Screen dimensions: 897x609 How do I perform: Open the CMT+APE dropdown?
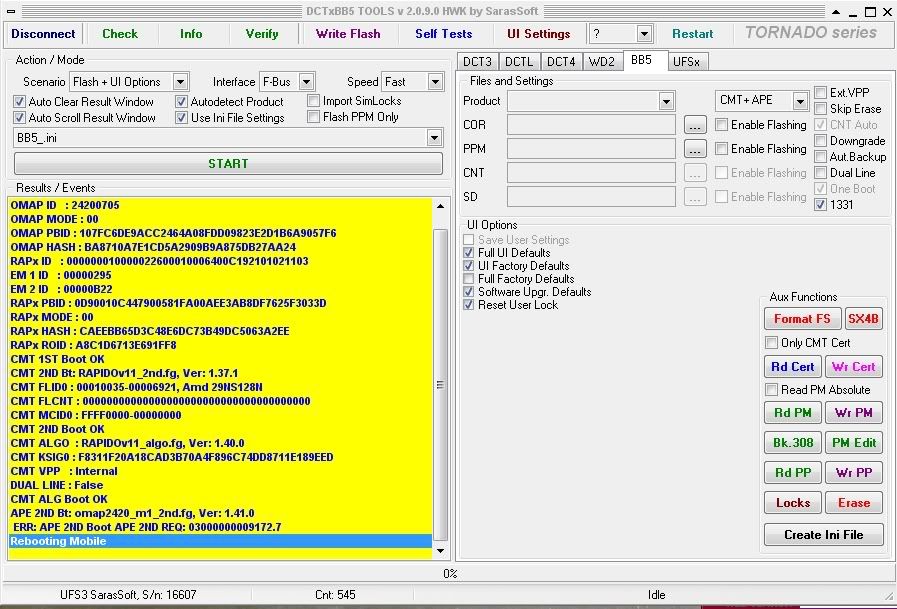(800, 101)
